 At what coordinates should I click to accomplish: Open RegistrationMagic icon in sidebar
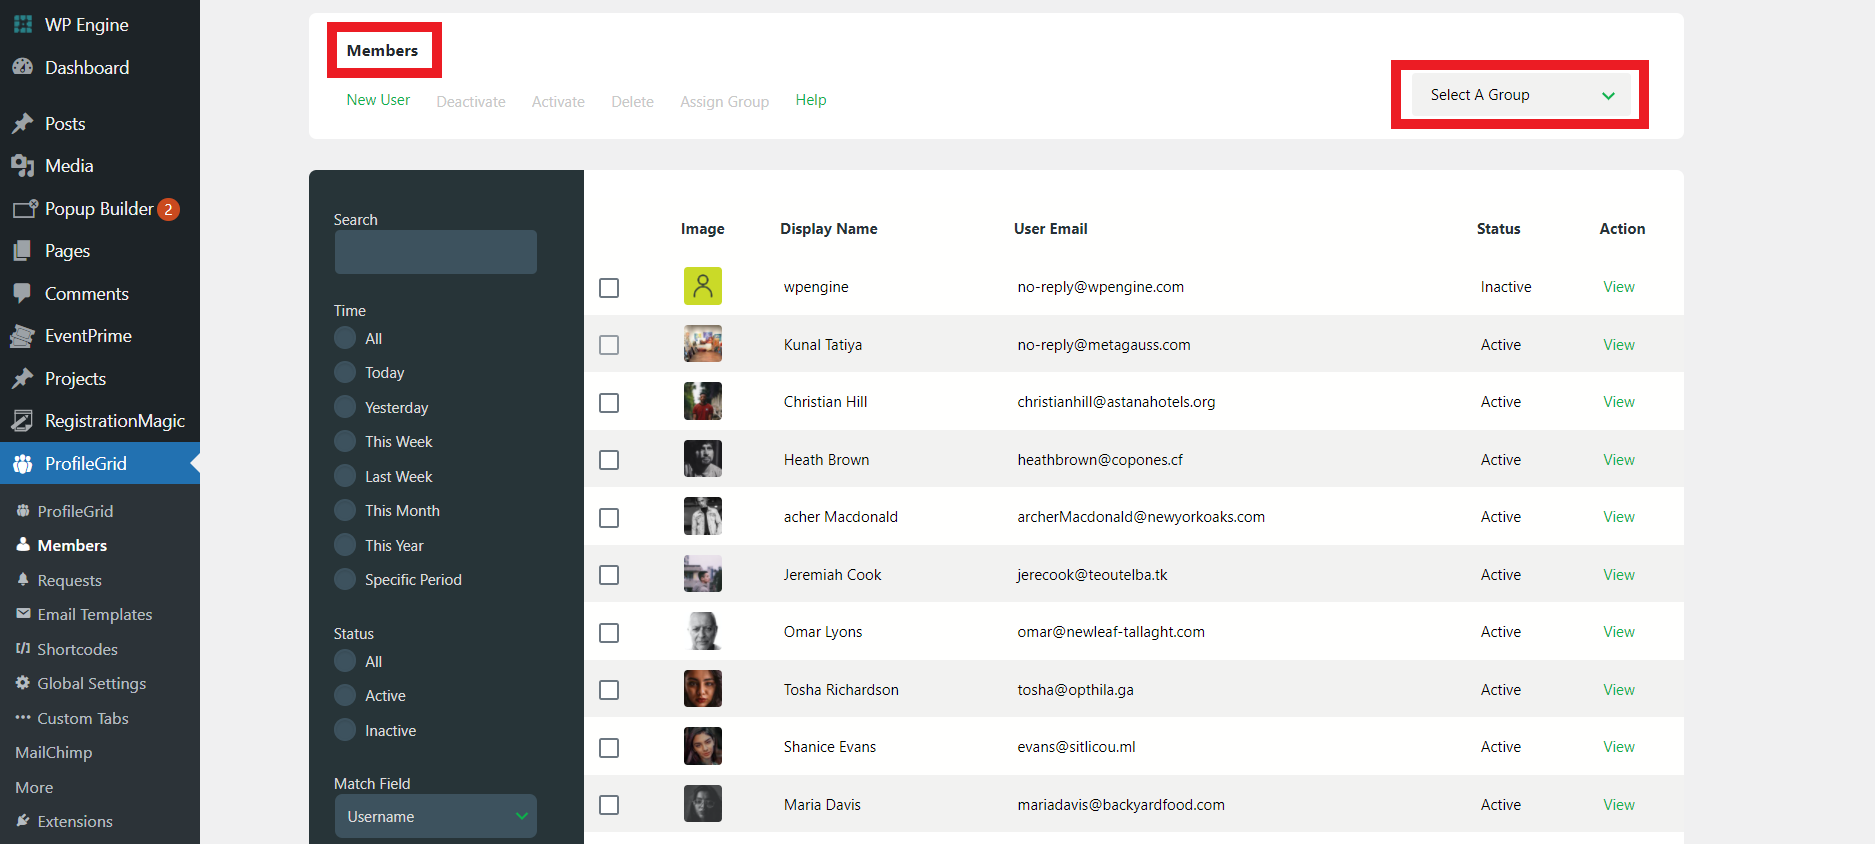[x=23, y=421]
